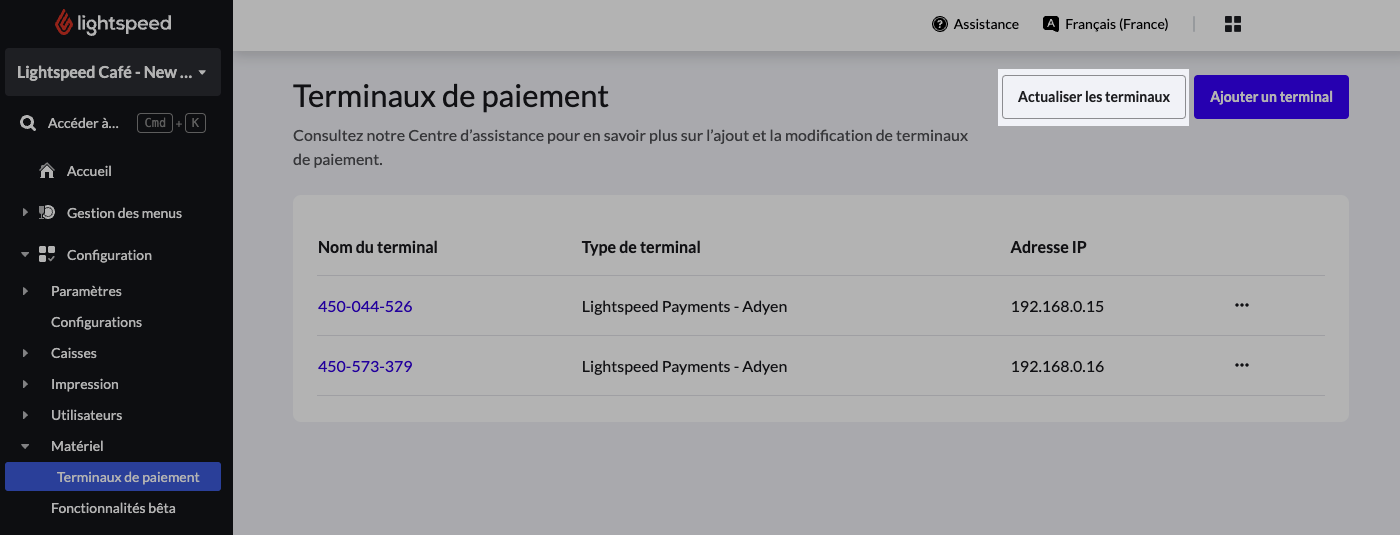The image size is (1400, 535).
Task: Collapse the Matériel section arrow
Action: tap(25, 446)
